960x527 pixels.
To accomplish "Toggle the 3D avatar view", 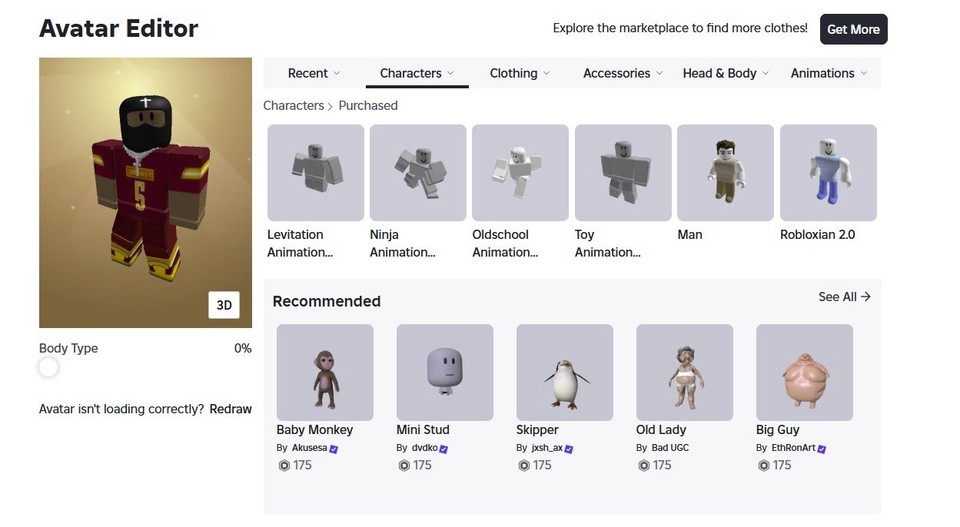I will [224, 305].
